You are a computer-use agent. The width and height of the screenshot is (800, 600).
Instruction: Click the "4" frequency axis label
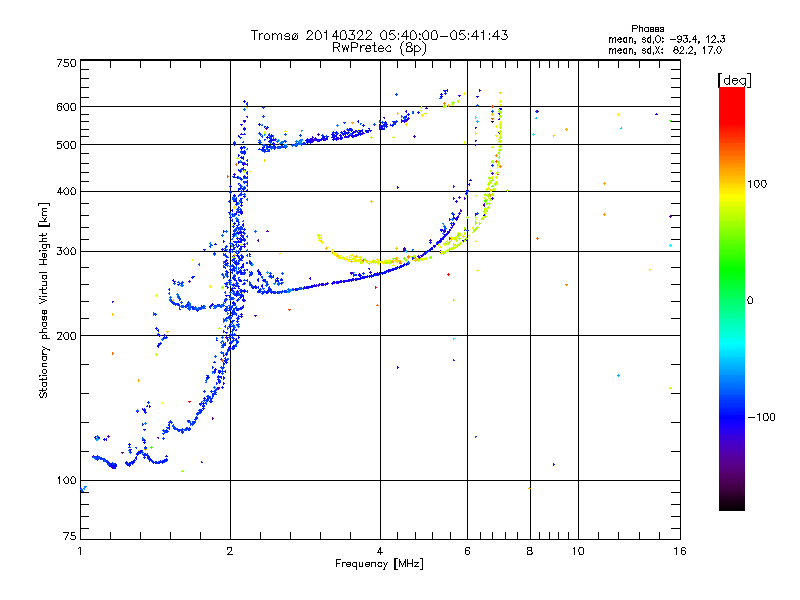(380, 551)
